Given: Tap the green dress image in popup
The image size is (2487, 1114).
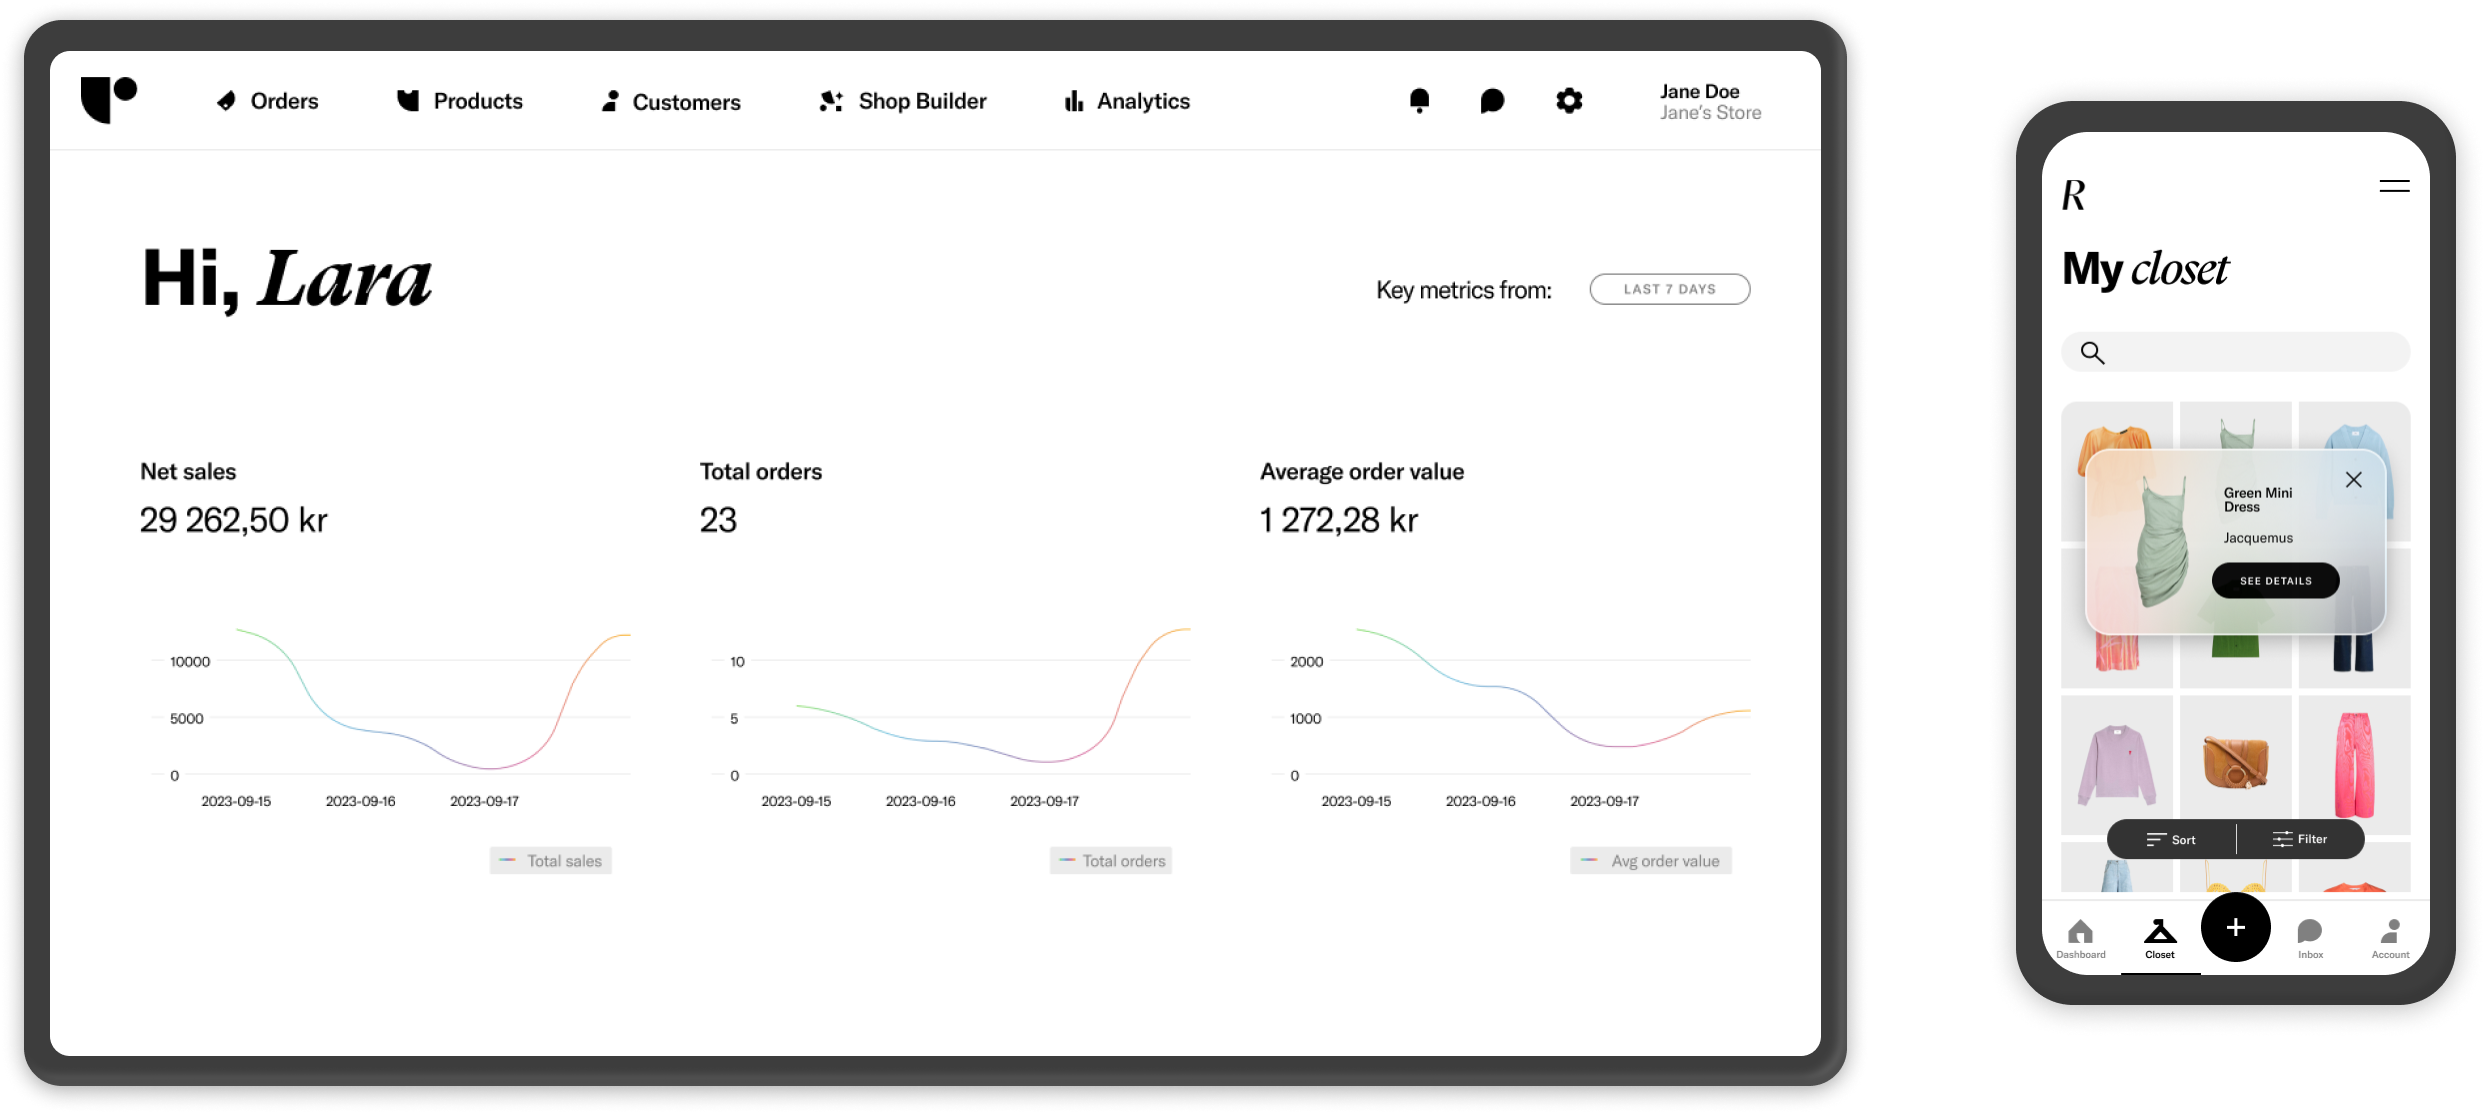Looking at the screenshot, I should (2161, 542).
